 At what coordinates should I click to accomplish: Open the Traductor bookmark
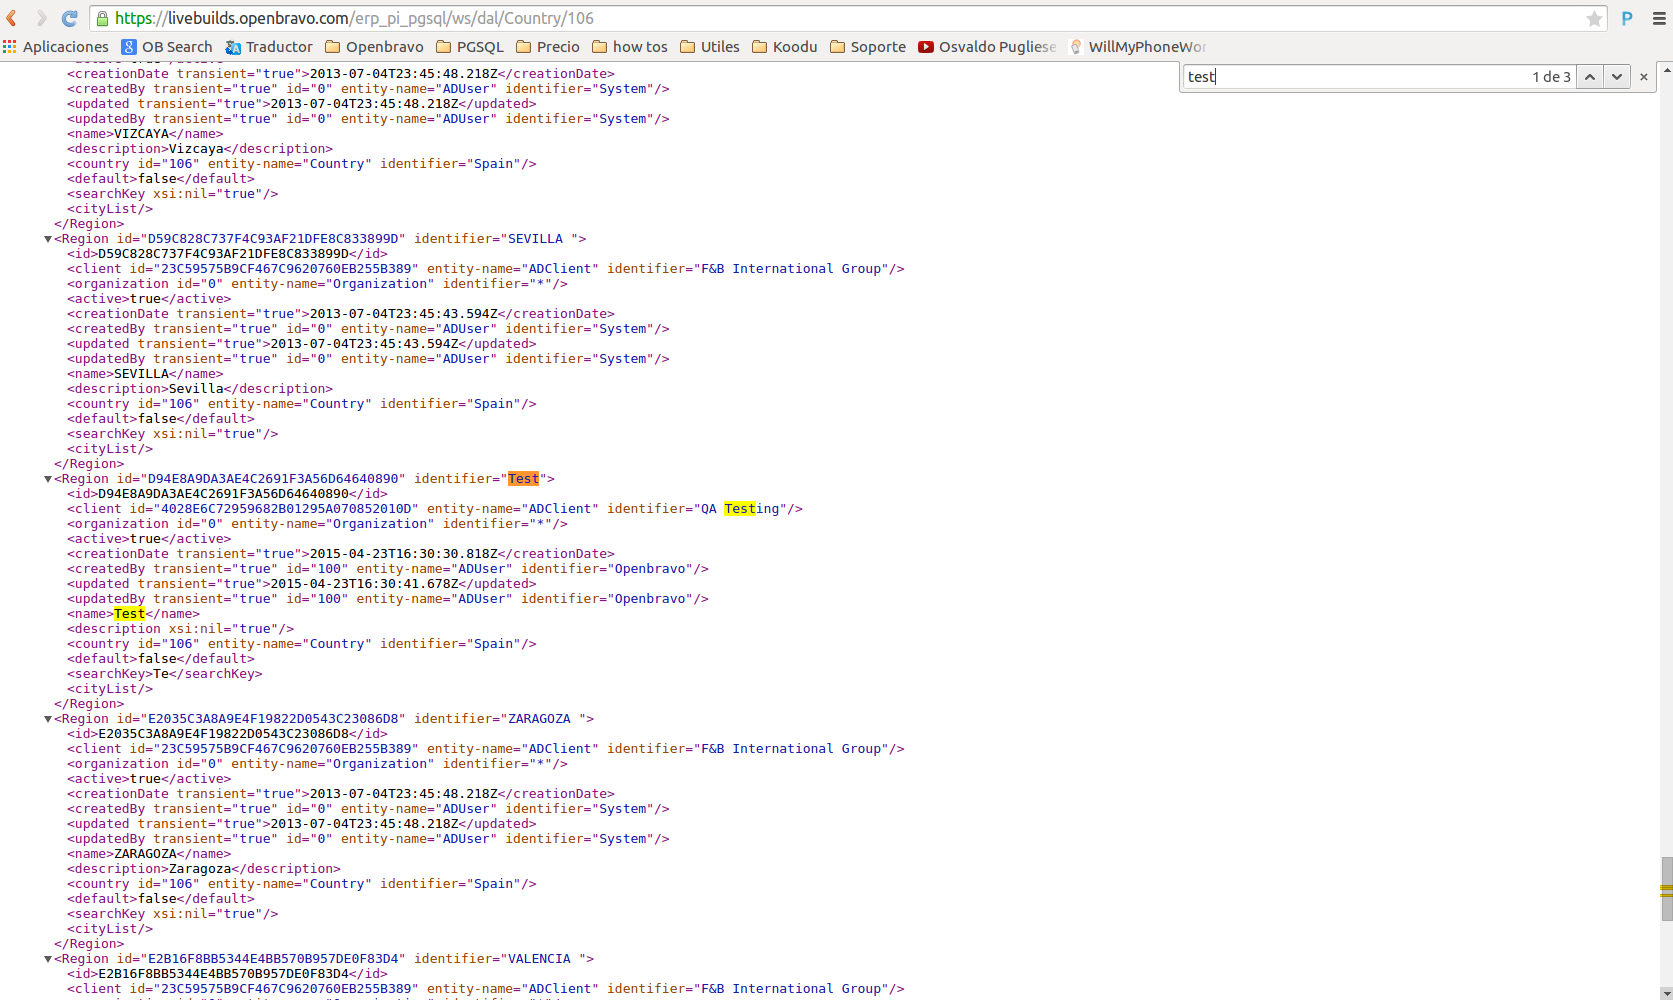tap(269, 47)
